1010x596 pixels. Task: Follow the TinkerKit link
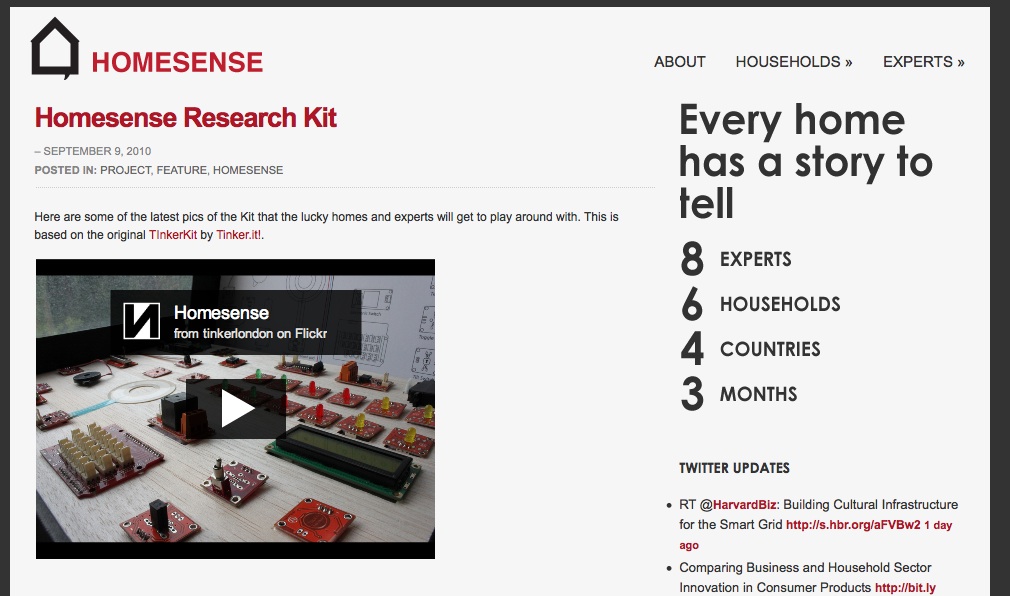point(172,235)
